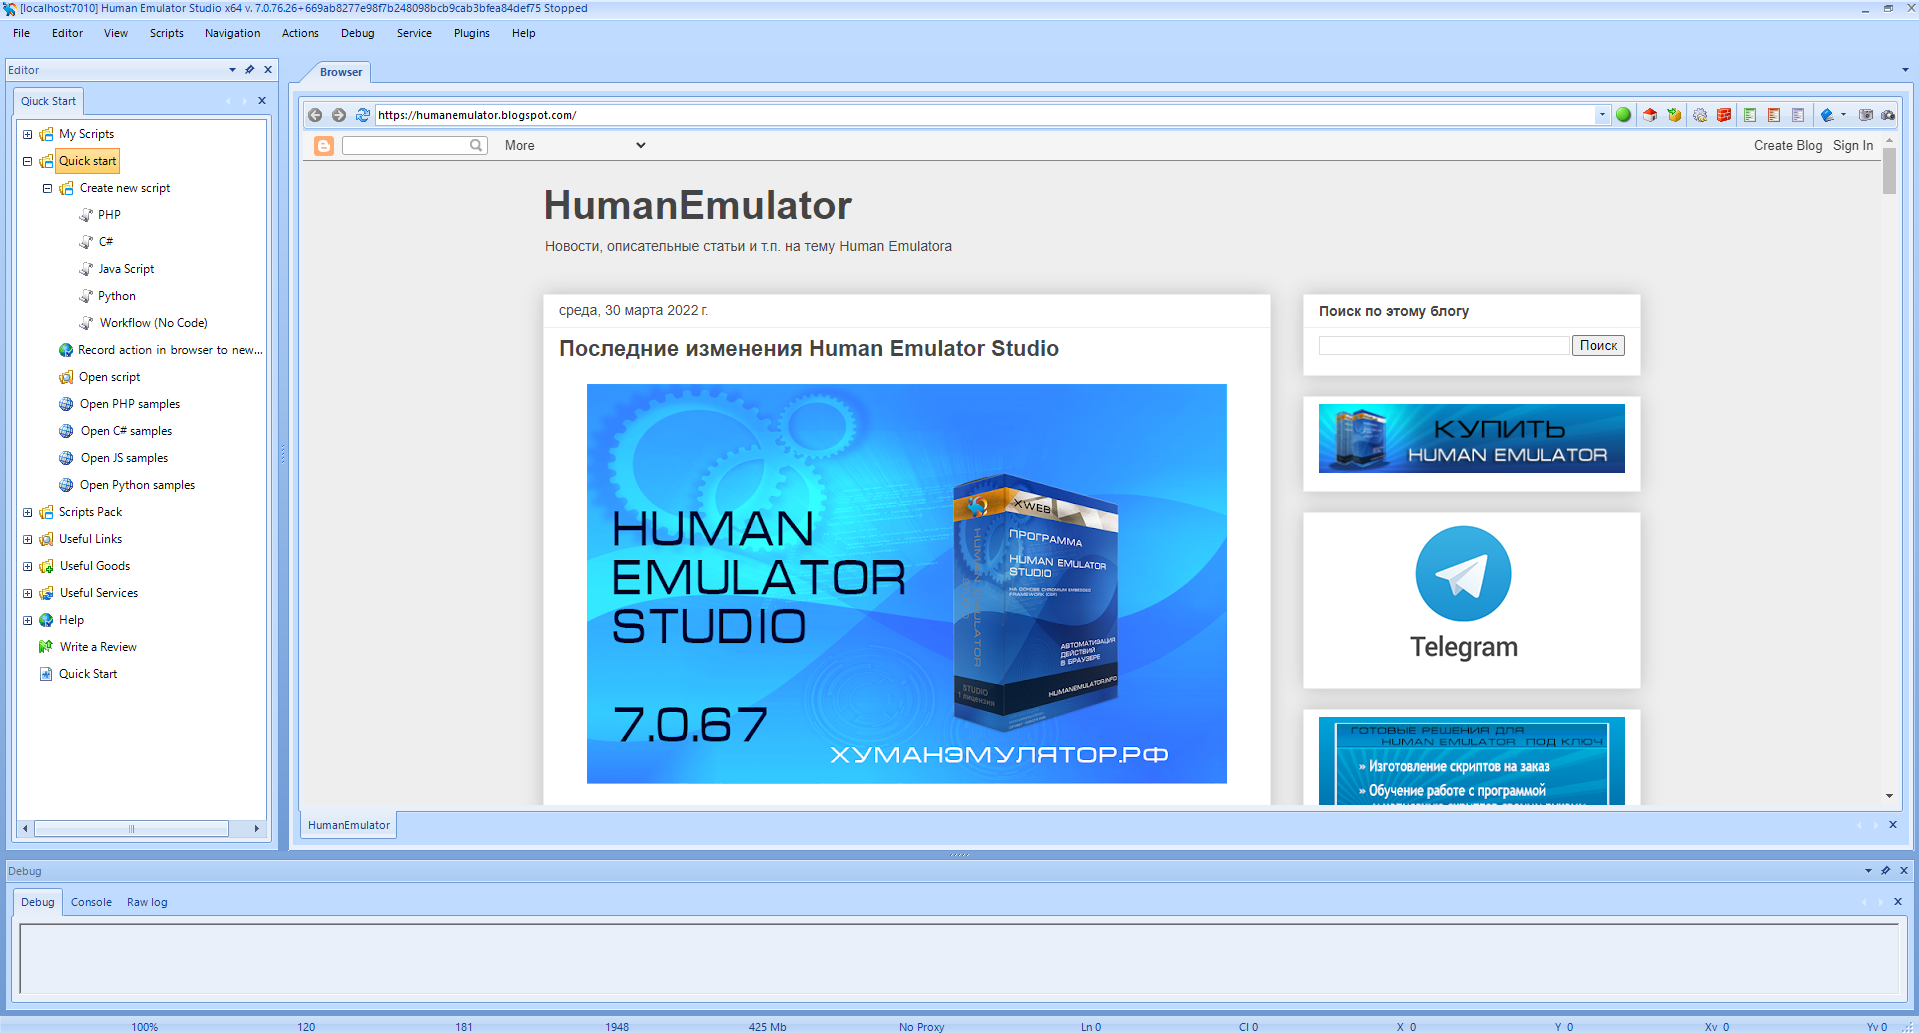
Task: Click the camera snapshot icon on the toolbar
Action: [1865, 114]
